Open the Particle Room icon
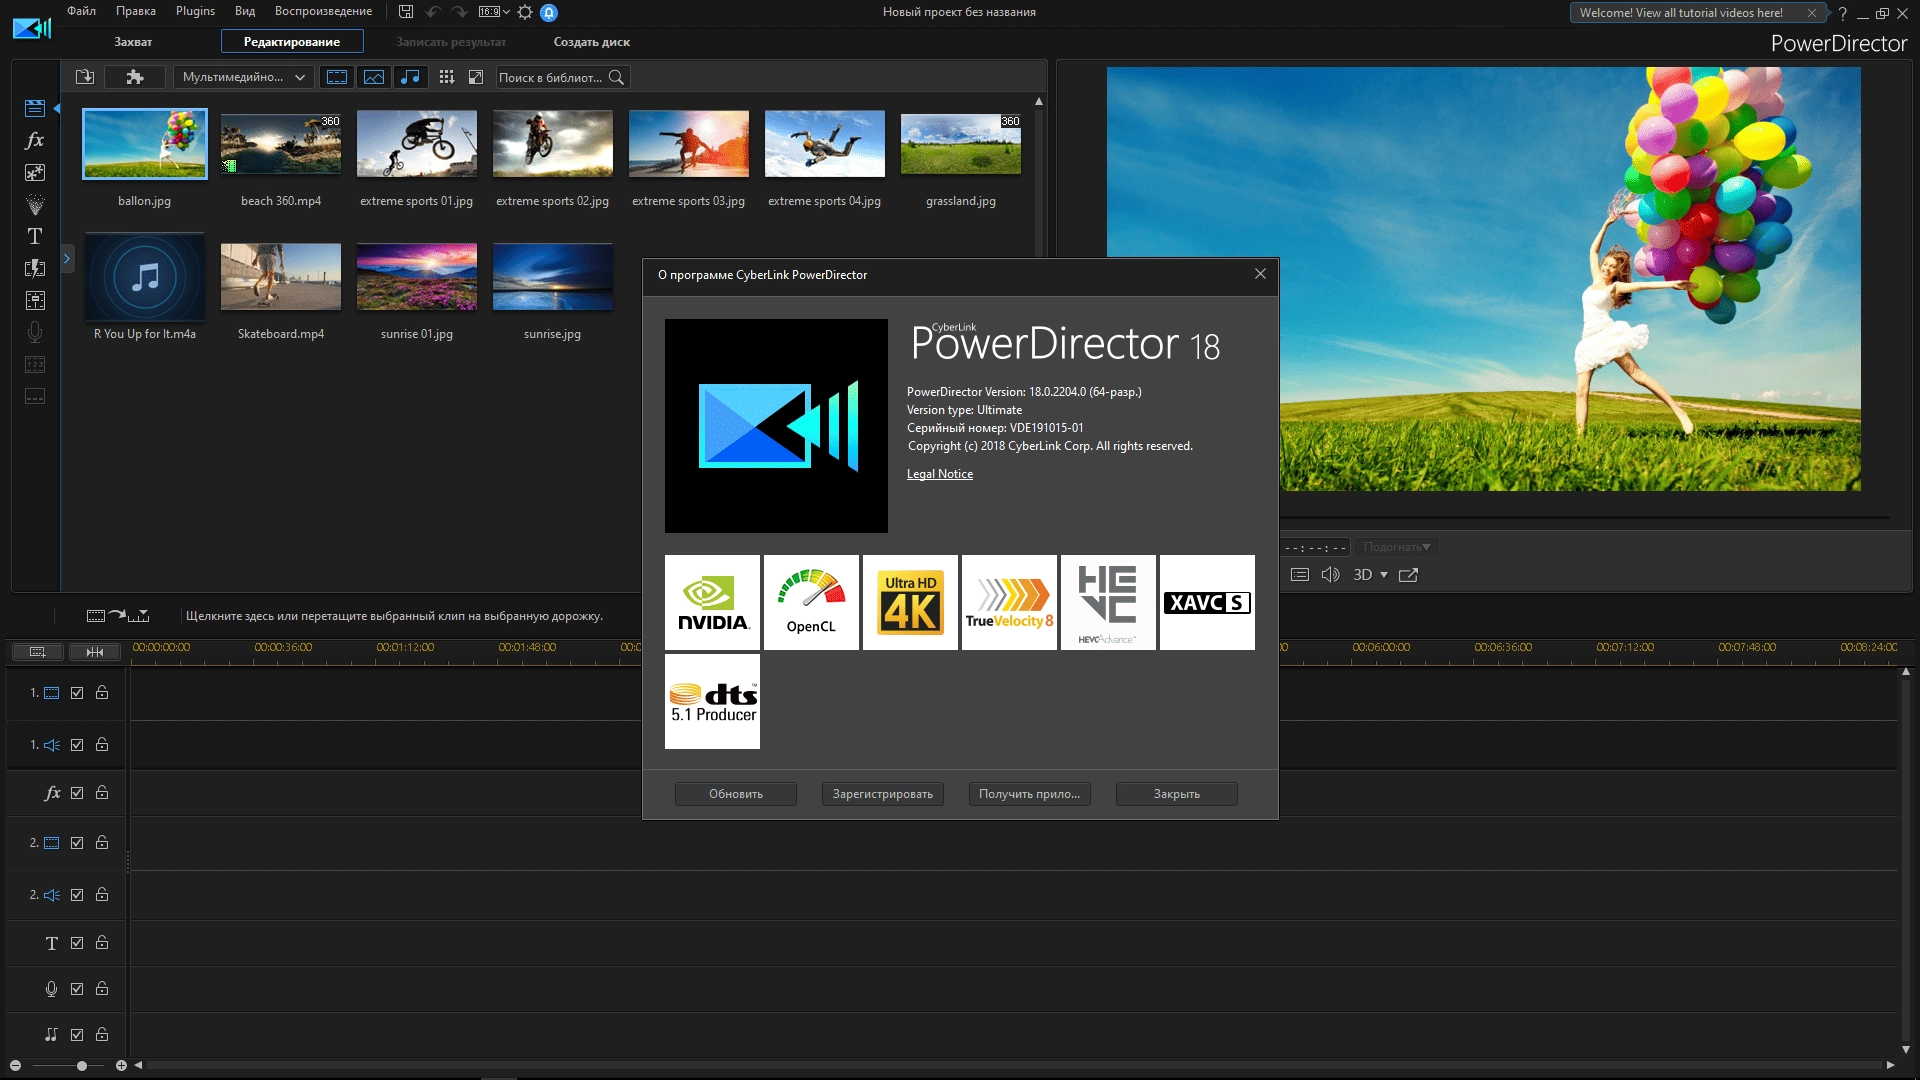This screenshot has width=1920, height=1080. click(35, 204)
